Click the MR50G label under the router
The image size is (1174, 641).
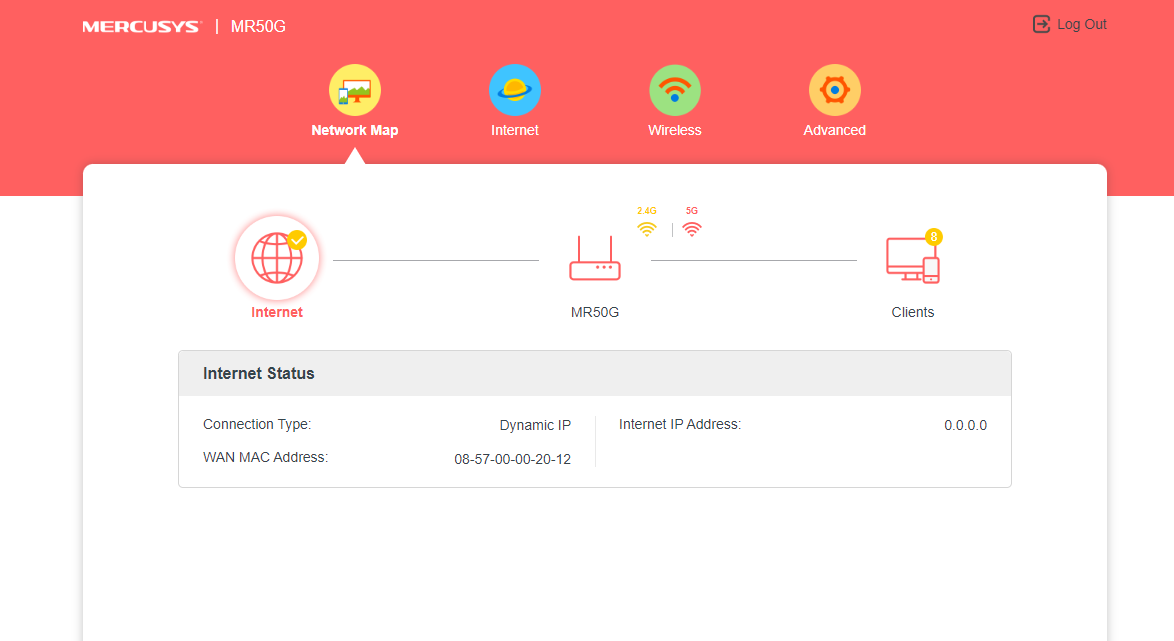(x=595, y=312)
